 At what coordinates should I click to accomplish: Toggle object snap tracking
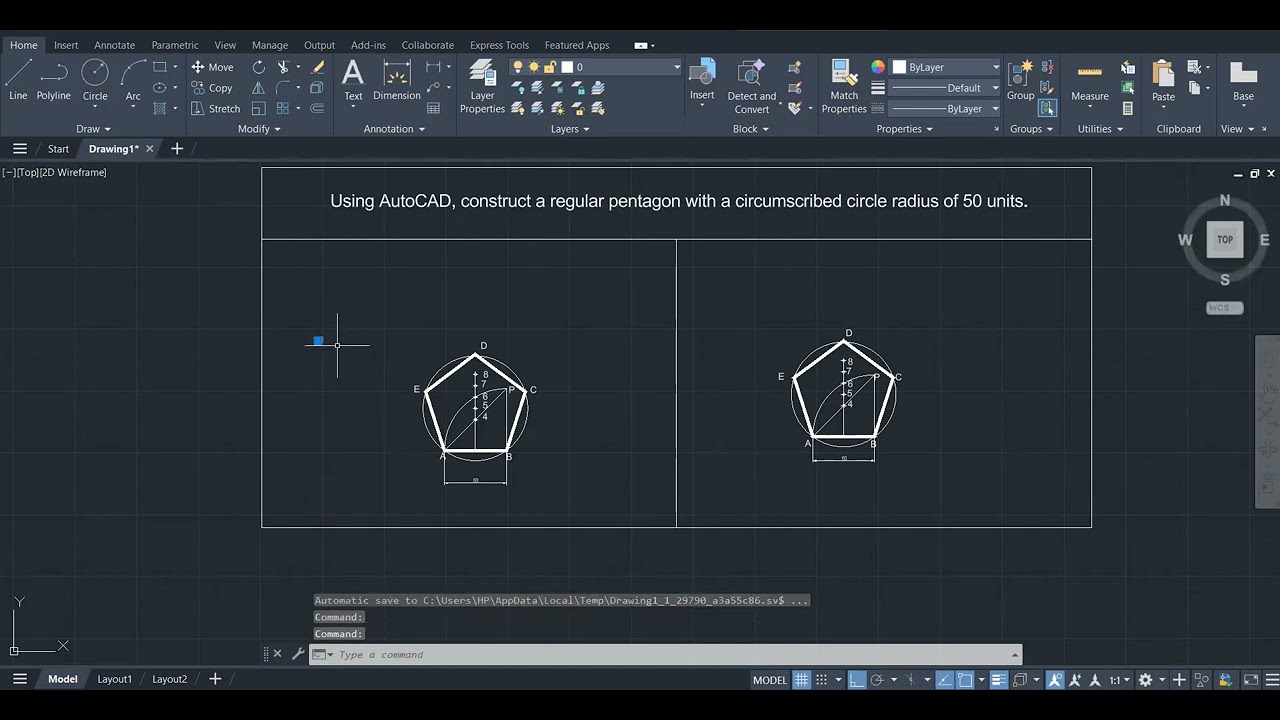click(946, 680)
